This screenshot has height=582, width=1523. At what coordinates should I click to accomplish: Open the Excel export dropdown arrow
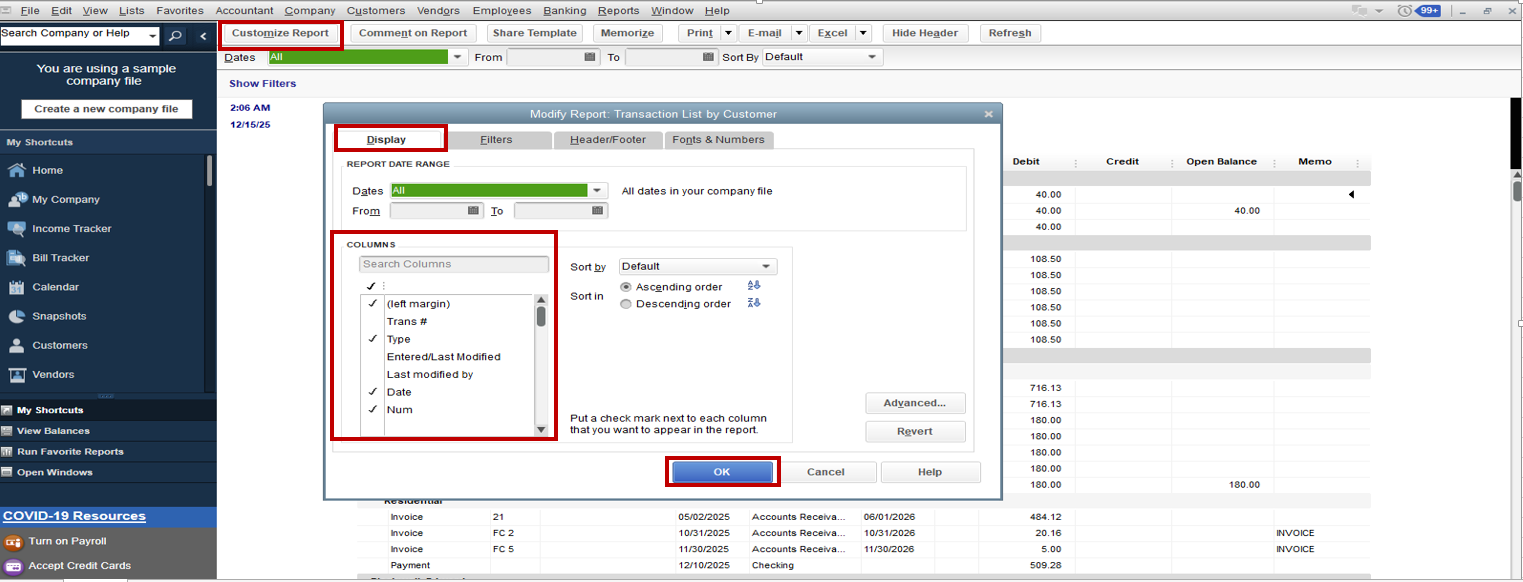click(x=862, y=32)
